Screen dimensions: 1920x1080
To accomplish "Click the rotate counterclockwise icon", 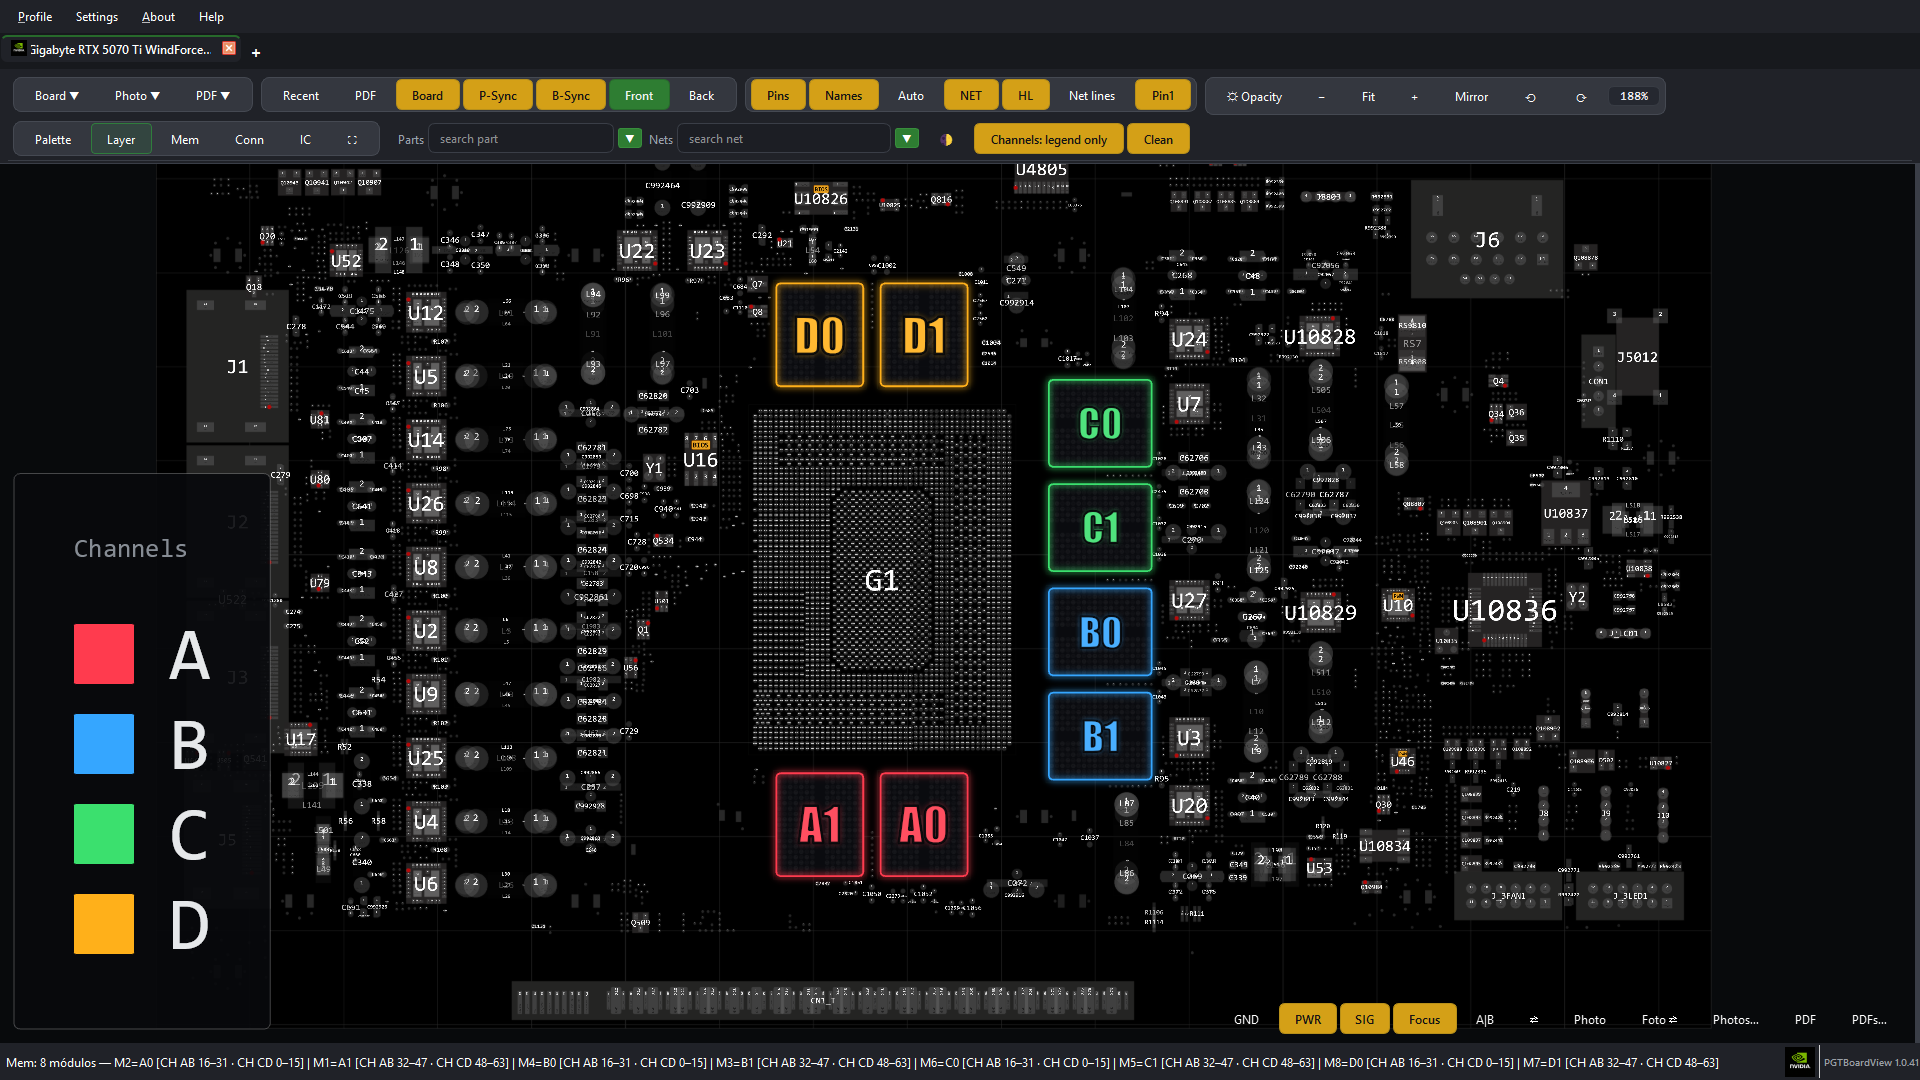I will click(x=1530, y=97).
